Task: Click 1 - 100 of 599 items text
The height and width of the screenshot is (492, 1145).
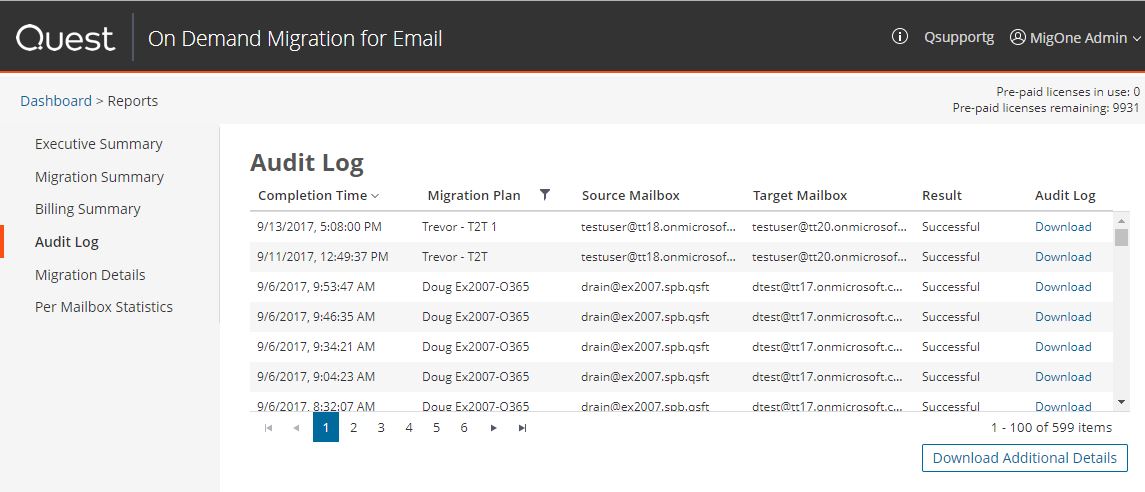Action: click(x=1052, y=428)
